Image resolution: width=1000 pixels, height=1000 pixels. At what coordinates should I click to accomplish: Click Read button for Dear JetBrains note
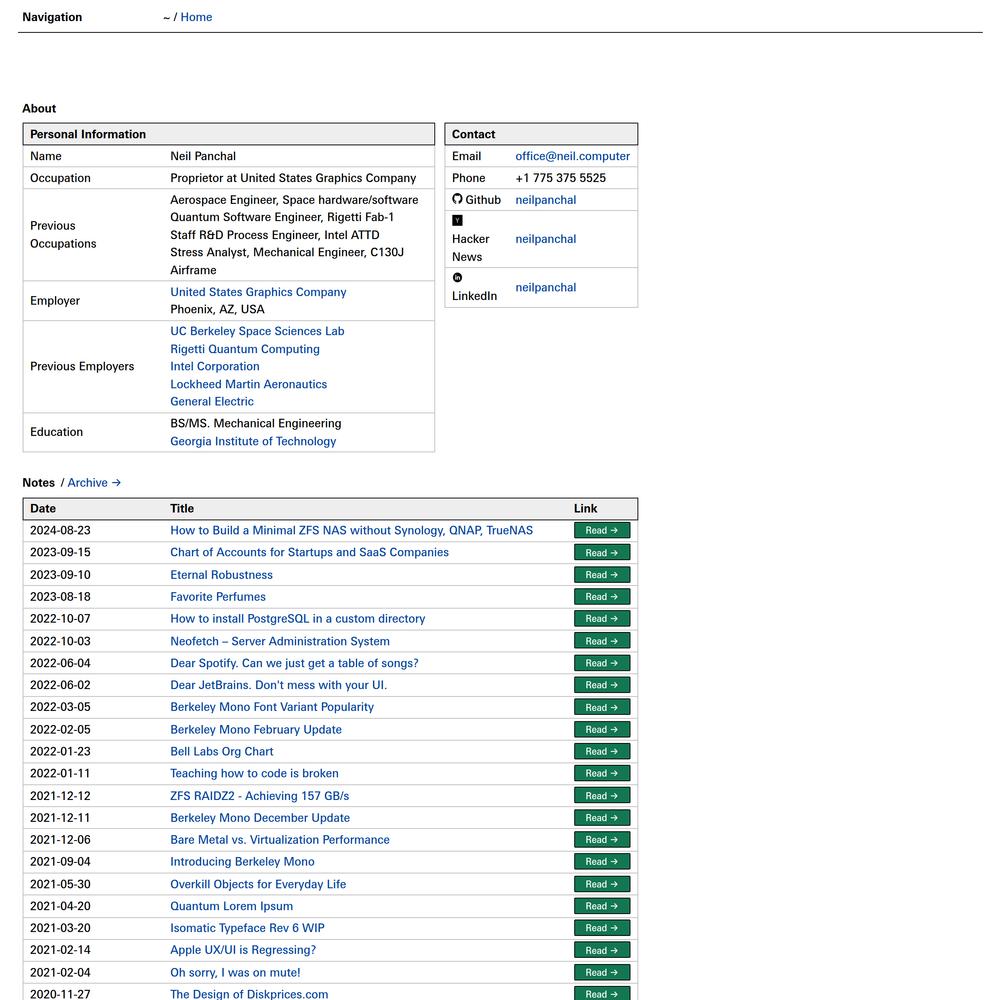(602, 685)
